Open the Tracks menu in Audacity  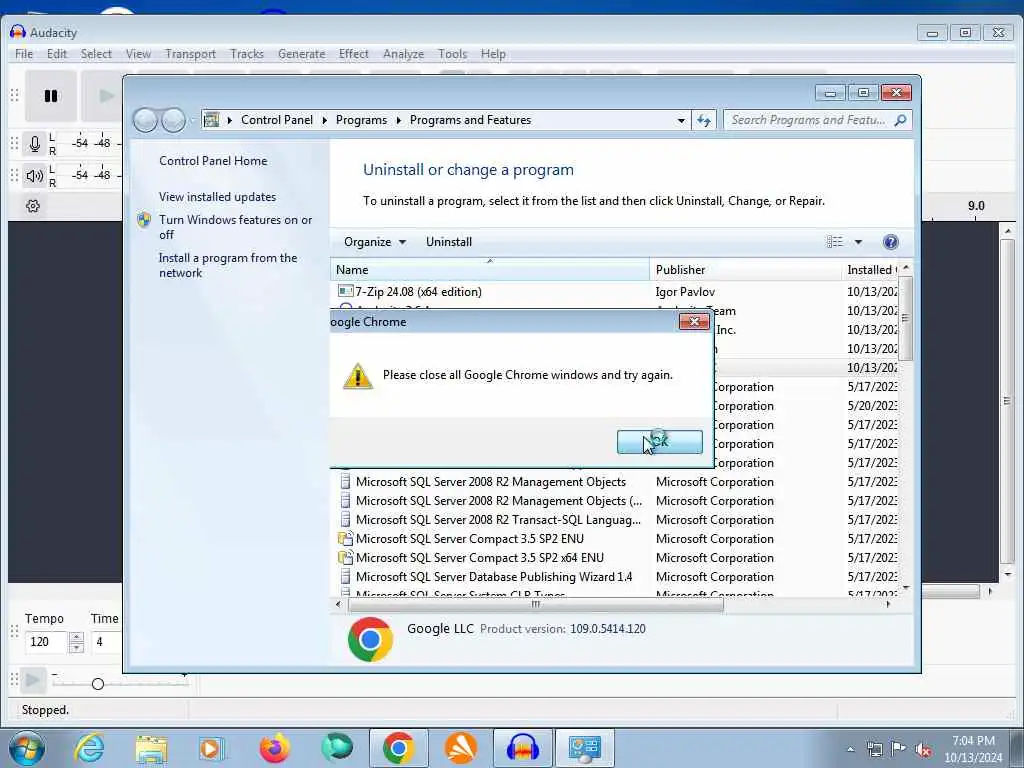pos(247,54)
